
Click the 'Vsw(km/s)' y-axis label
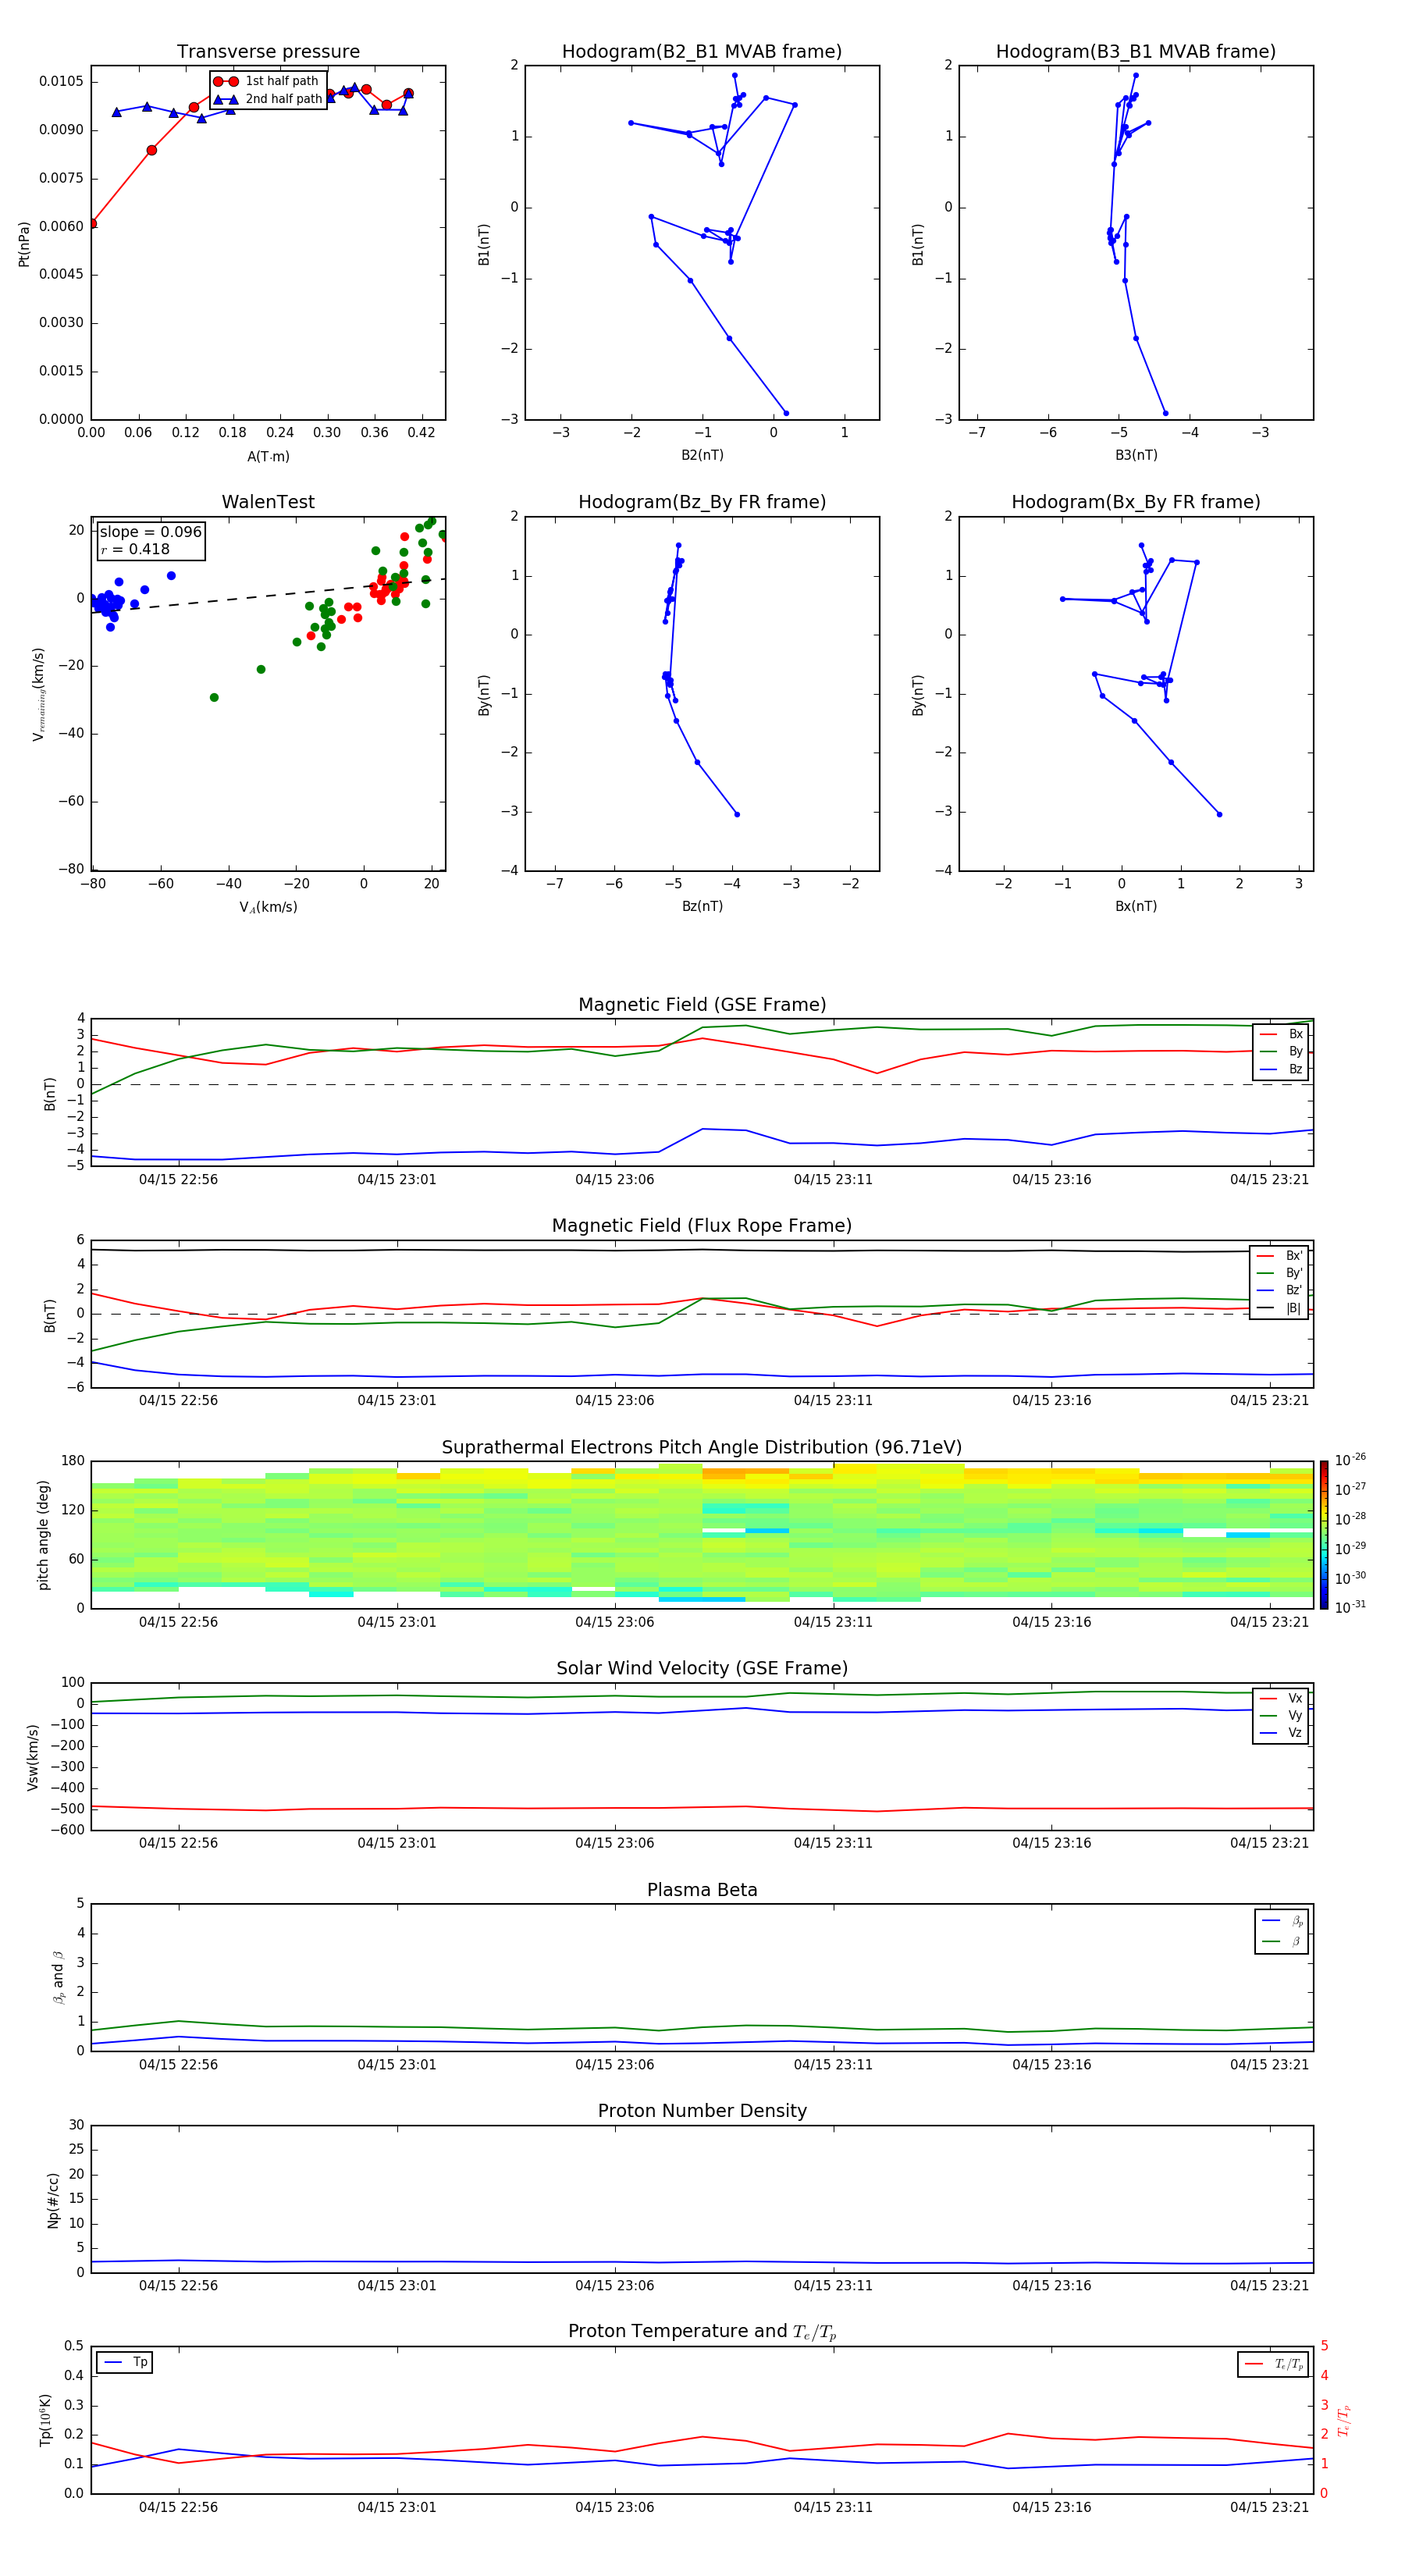32,1757
